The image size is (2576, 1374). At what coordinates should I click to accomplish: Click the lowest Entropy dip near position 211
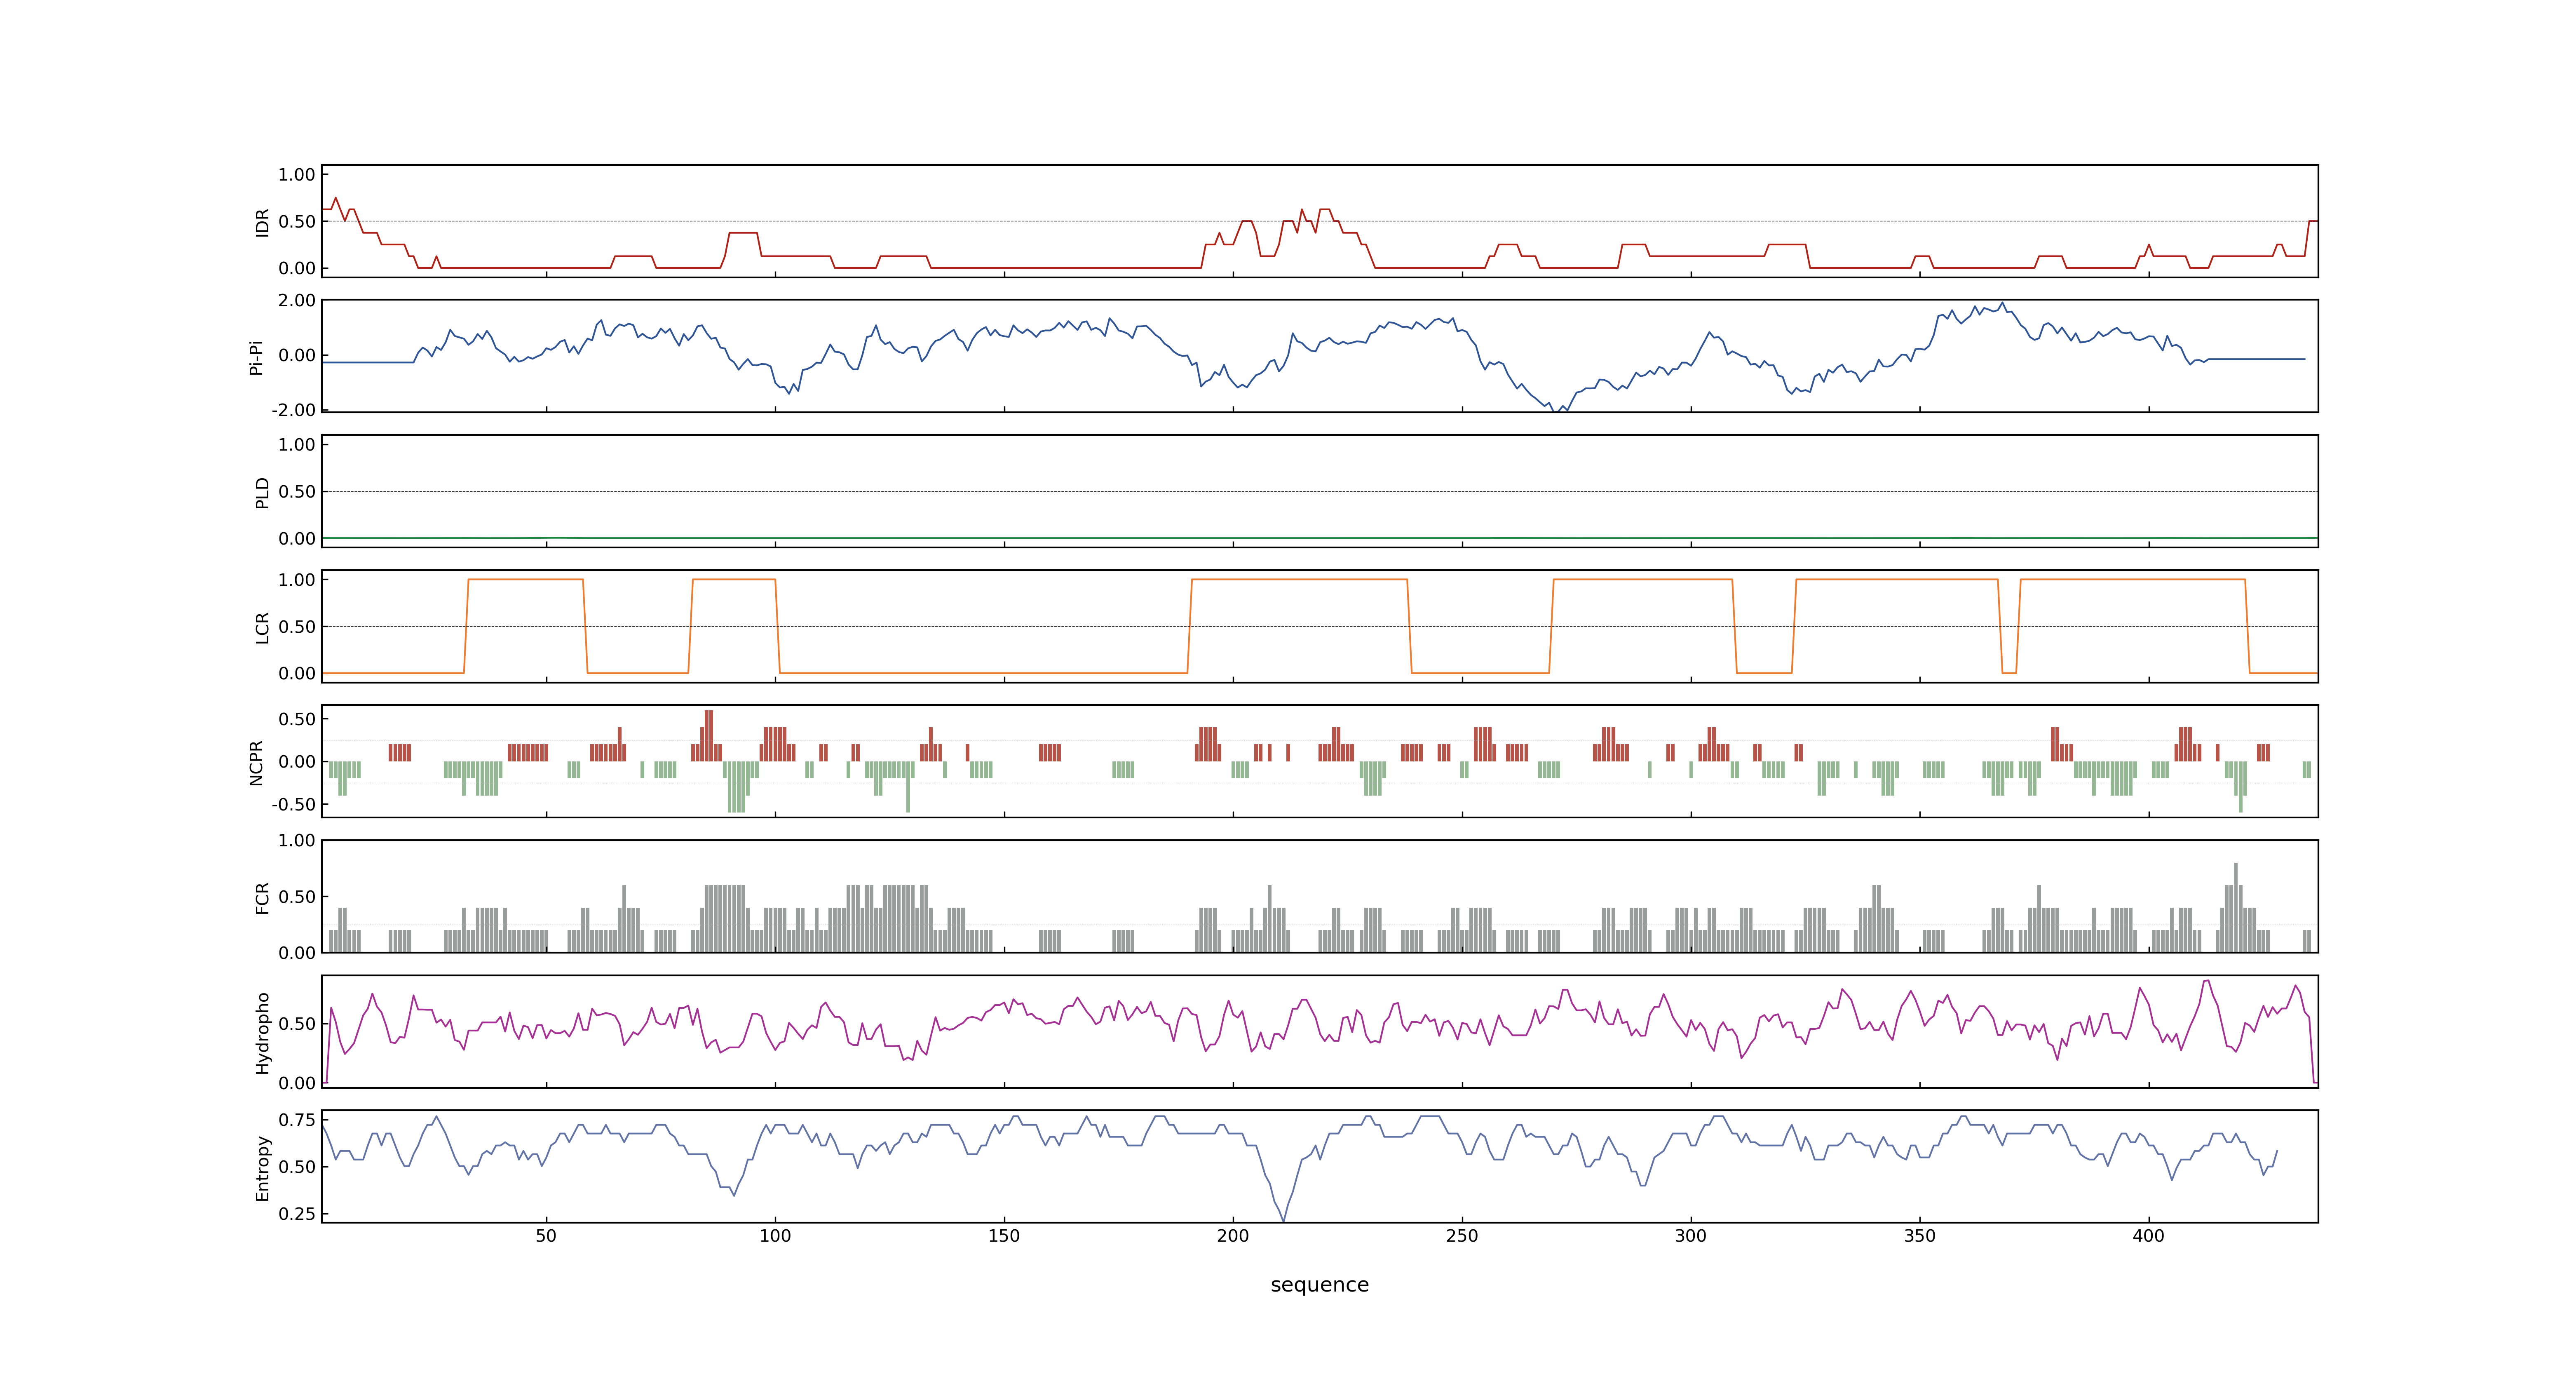(1284, 1219)
